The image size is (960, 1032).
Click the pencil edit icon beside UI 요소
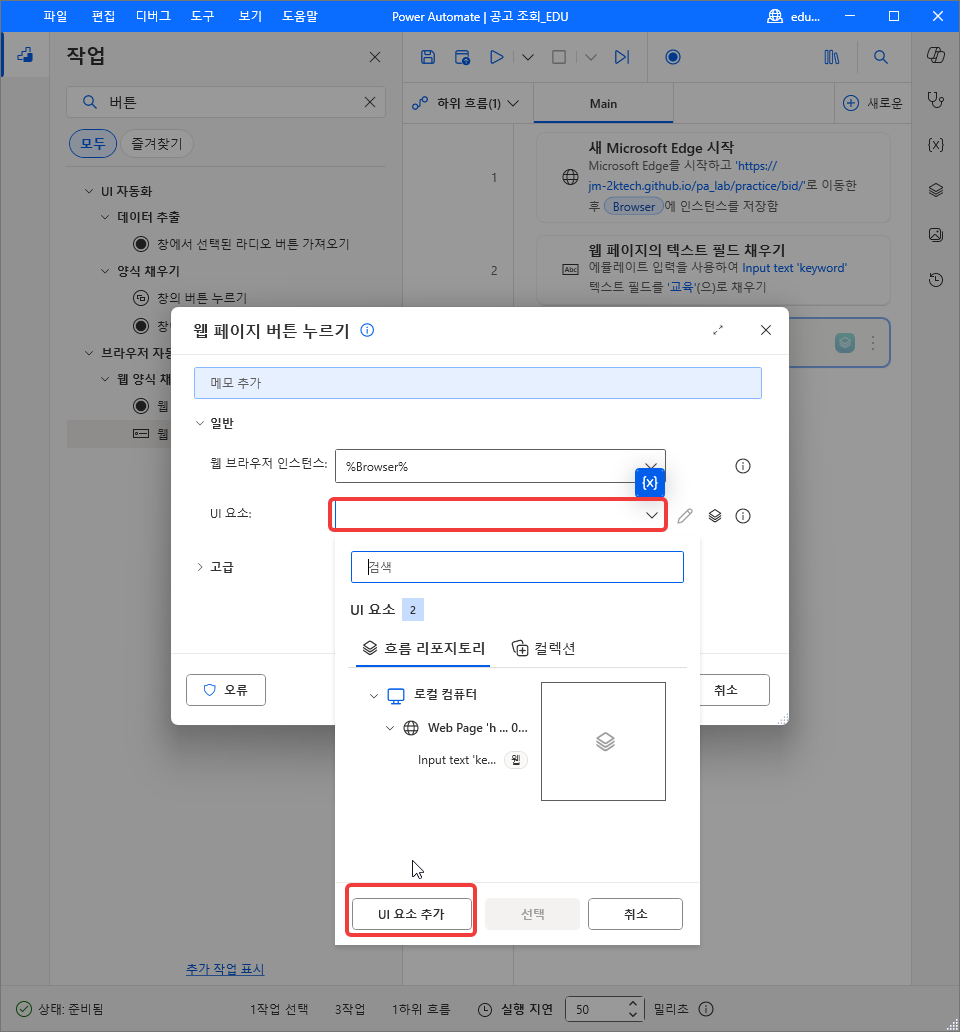tap(685, 515)
